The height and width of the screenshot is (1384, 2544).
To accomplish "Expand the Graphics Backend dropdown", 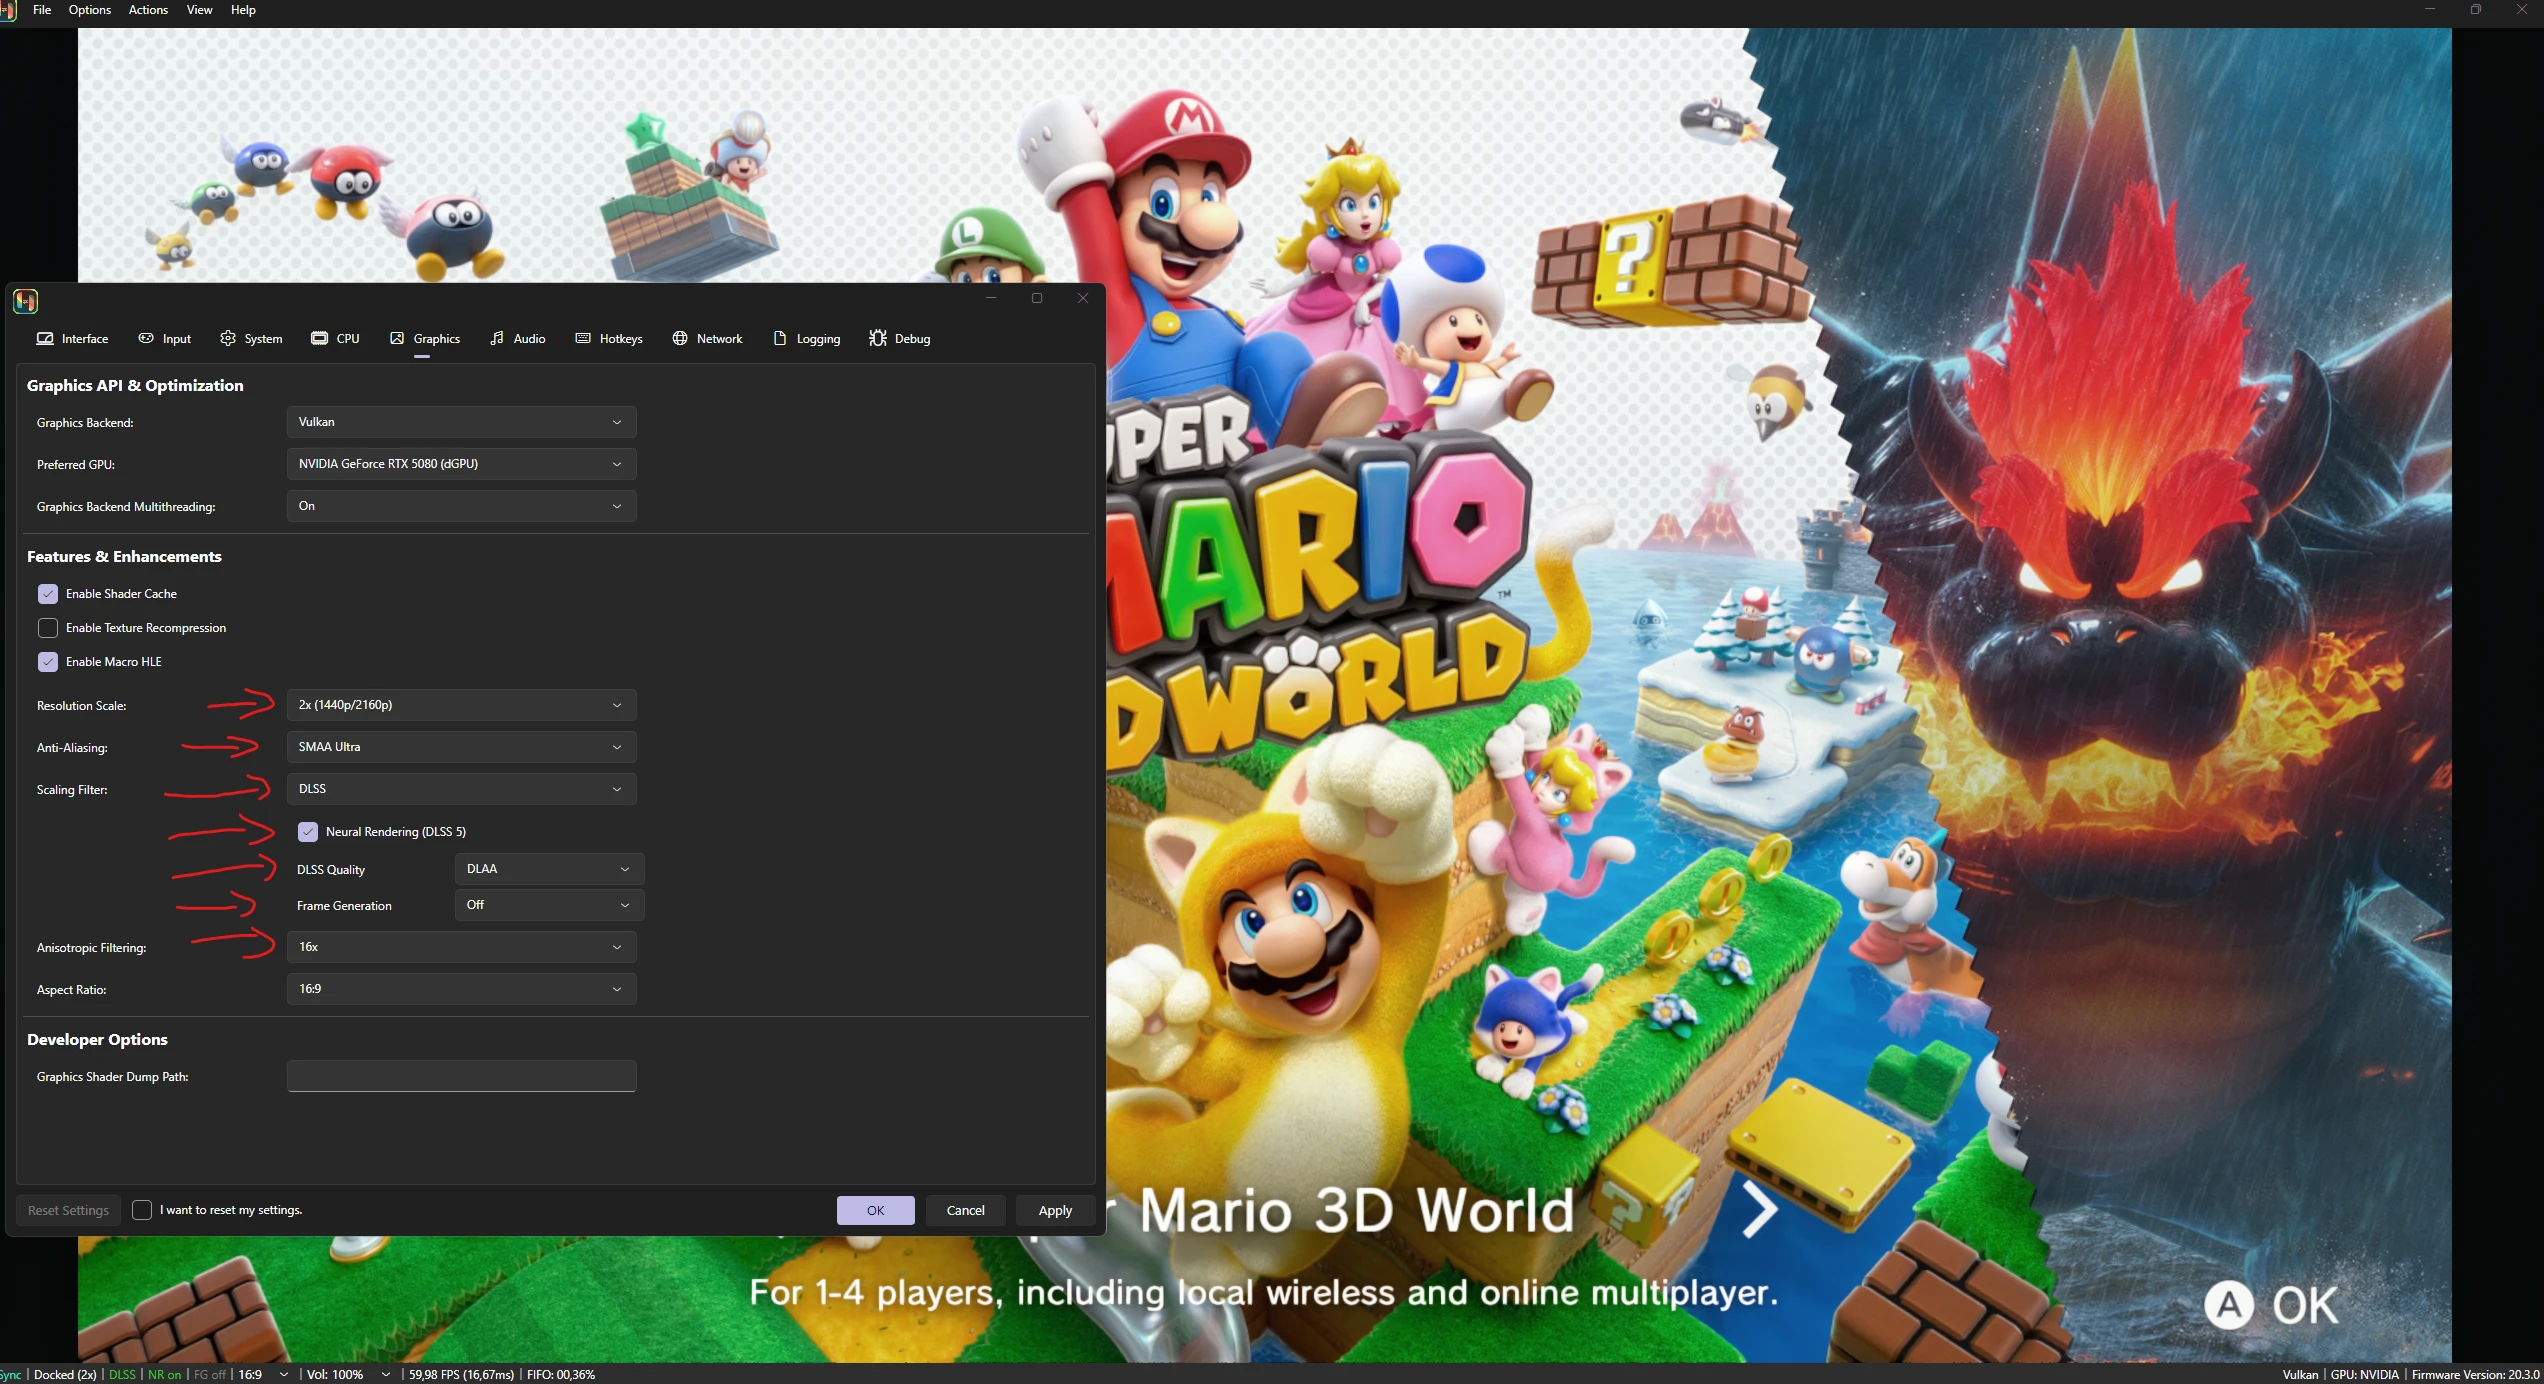I will [x=461, y=422].
